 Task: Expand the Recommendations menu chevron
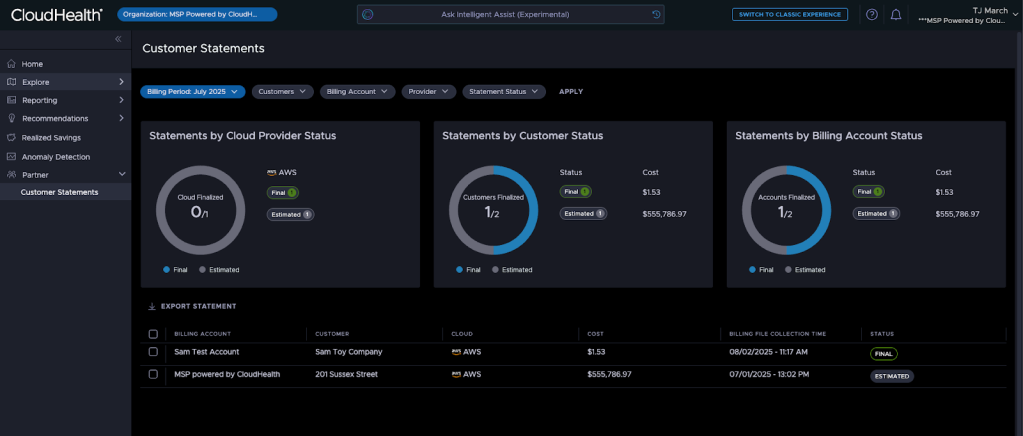[121, 119]
